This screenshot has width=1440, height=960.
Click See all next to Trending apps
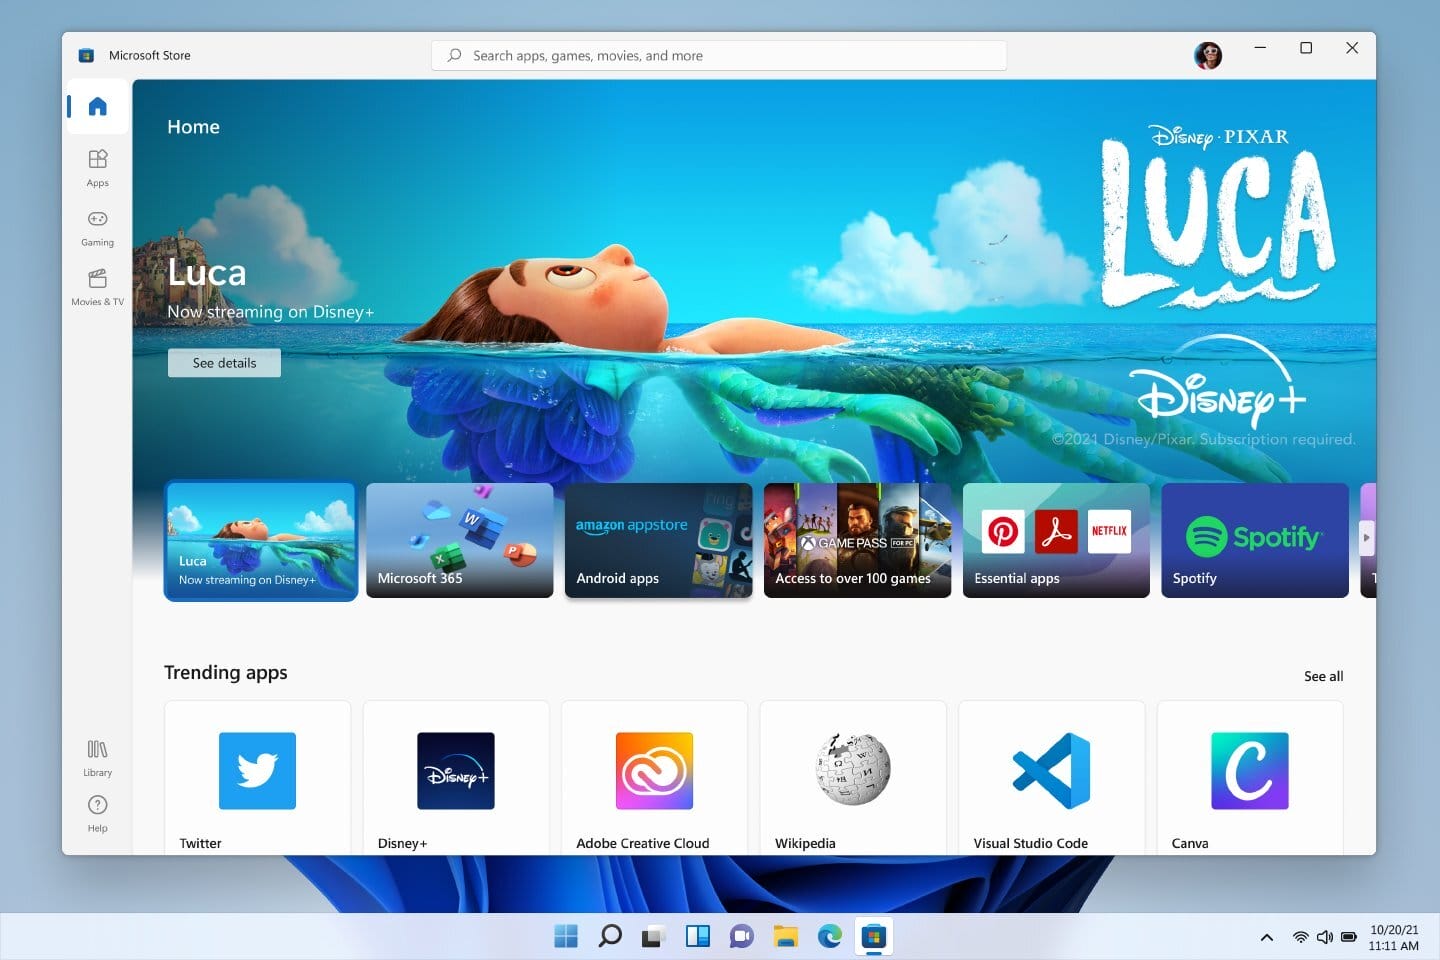pos(1323,676)
